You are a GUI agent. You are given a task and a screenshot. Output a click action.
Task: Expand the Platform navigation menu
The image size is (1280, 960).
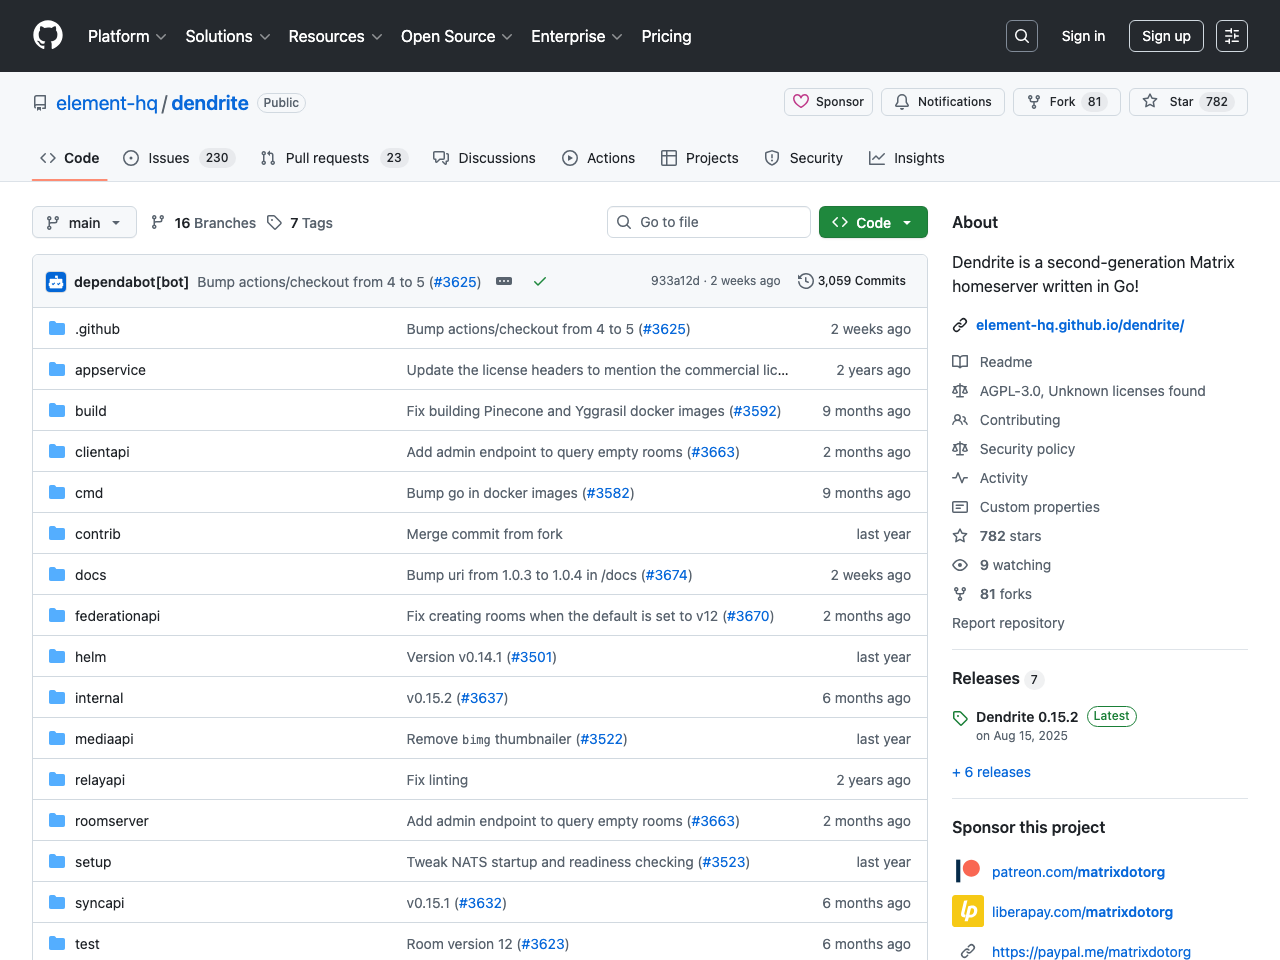[x=127, y=36]
